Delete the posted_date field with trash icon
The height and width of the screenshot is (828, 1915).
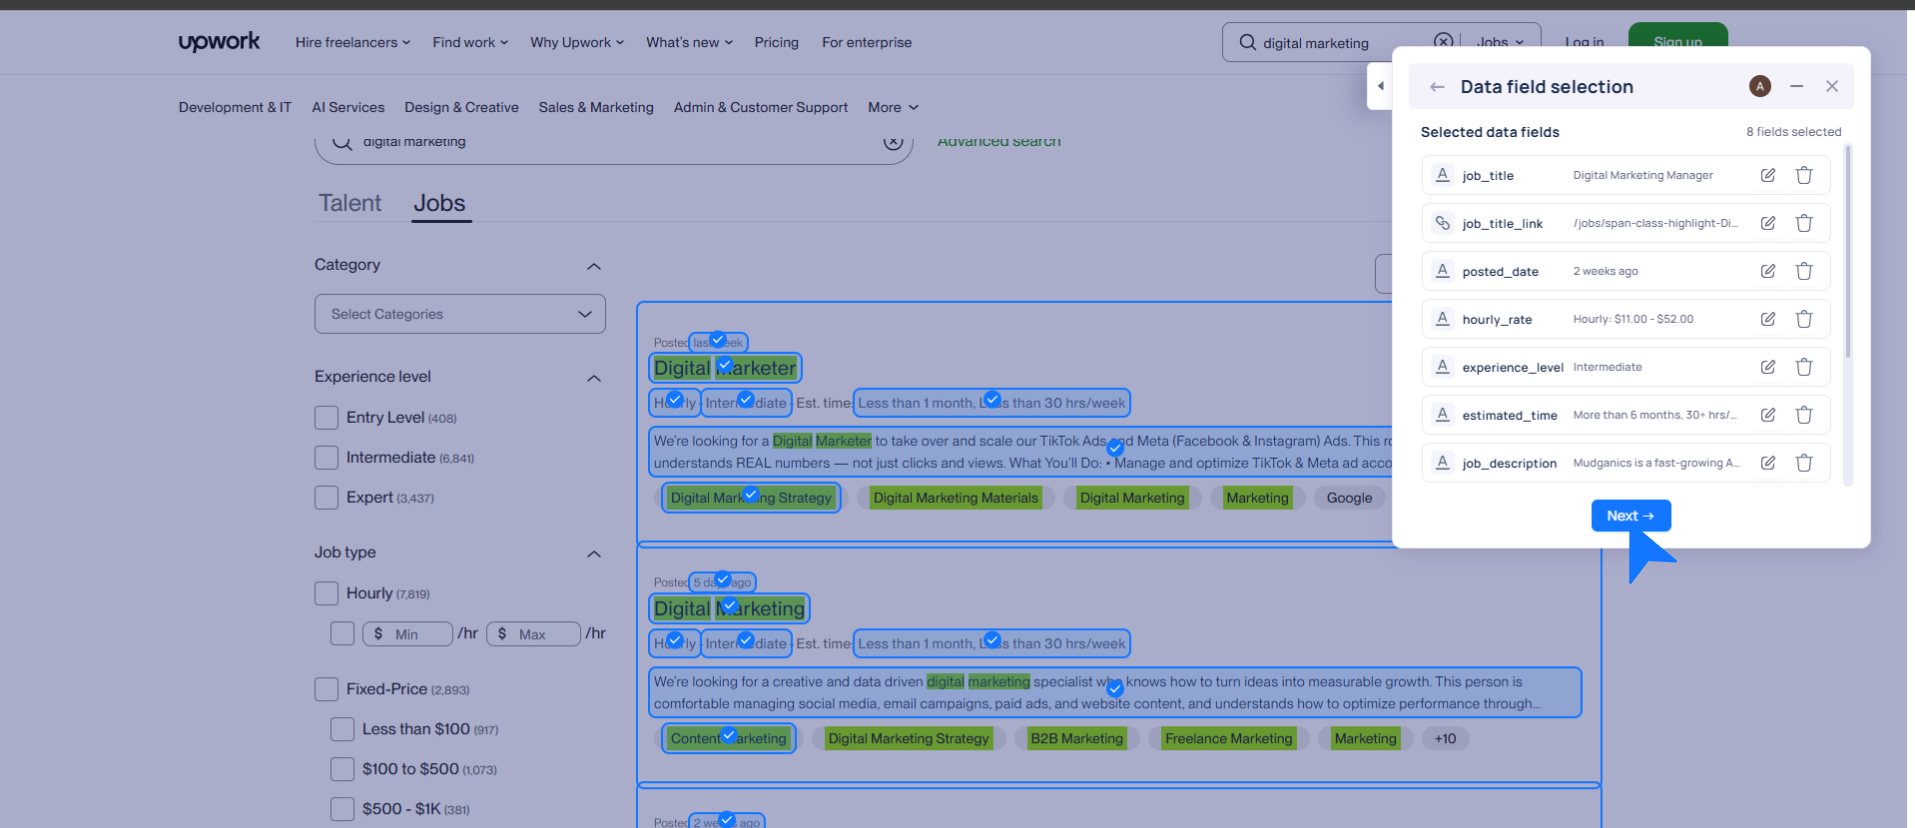1804,271
